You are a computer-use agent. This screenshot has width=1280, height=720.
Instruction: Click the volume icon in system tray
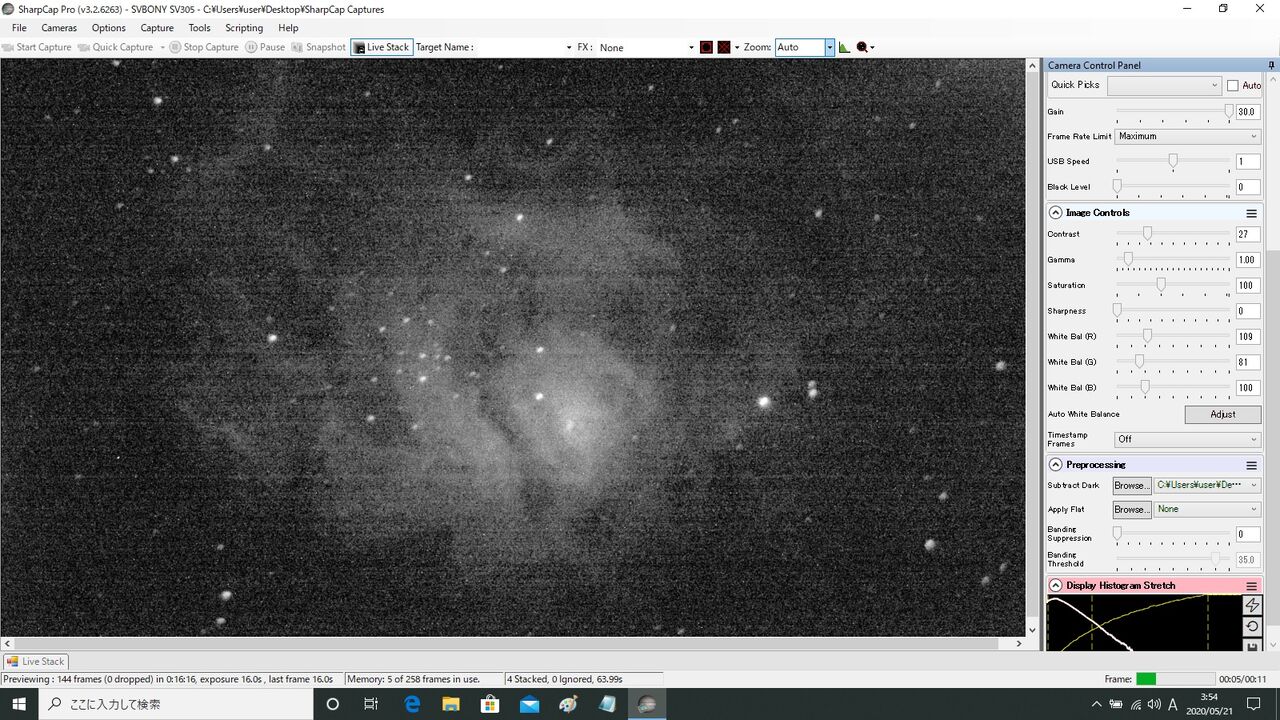1154,704
